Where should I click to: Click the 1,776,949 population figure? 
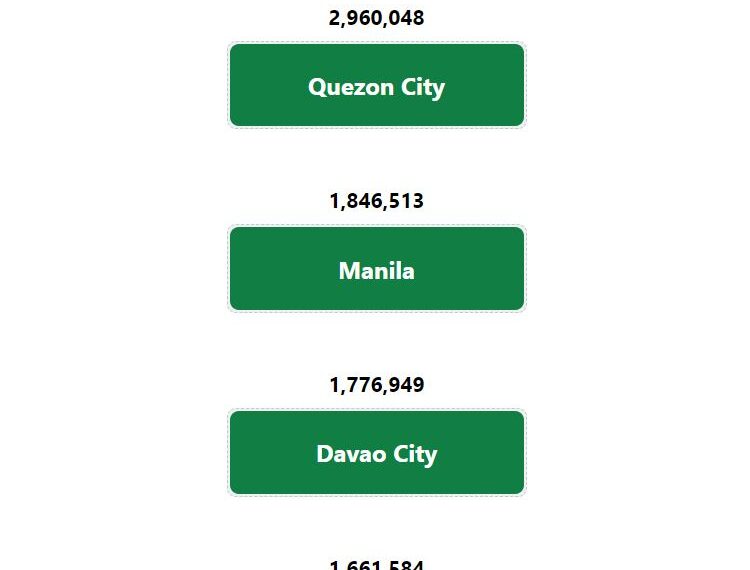pyautogui.click(x=376, y=385)
